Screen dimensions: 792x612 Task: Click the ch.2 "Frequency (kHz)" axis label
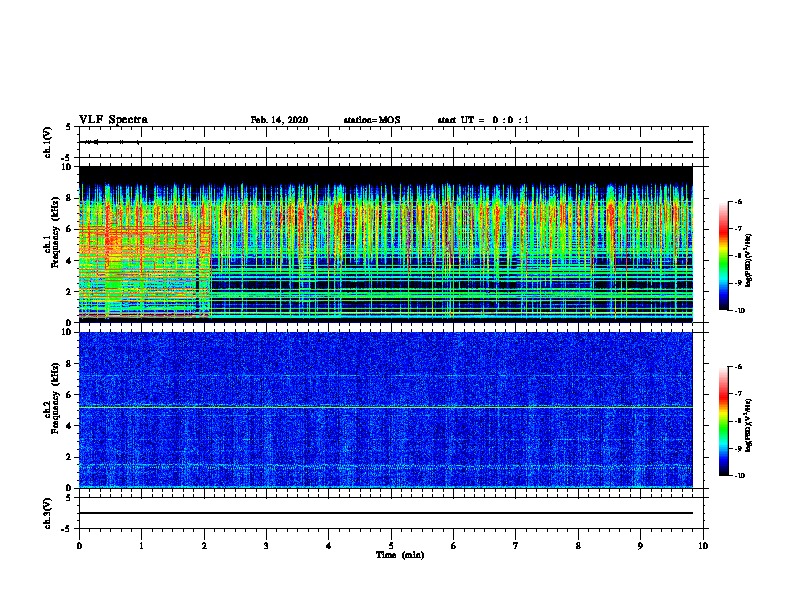tap(55, 397)
